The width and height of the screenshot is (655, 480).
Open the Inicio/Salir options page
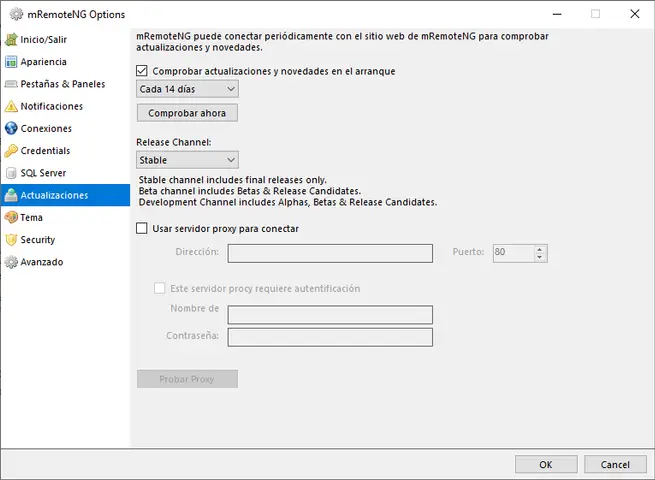(65, 40)
